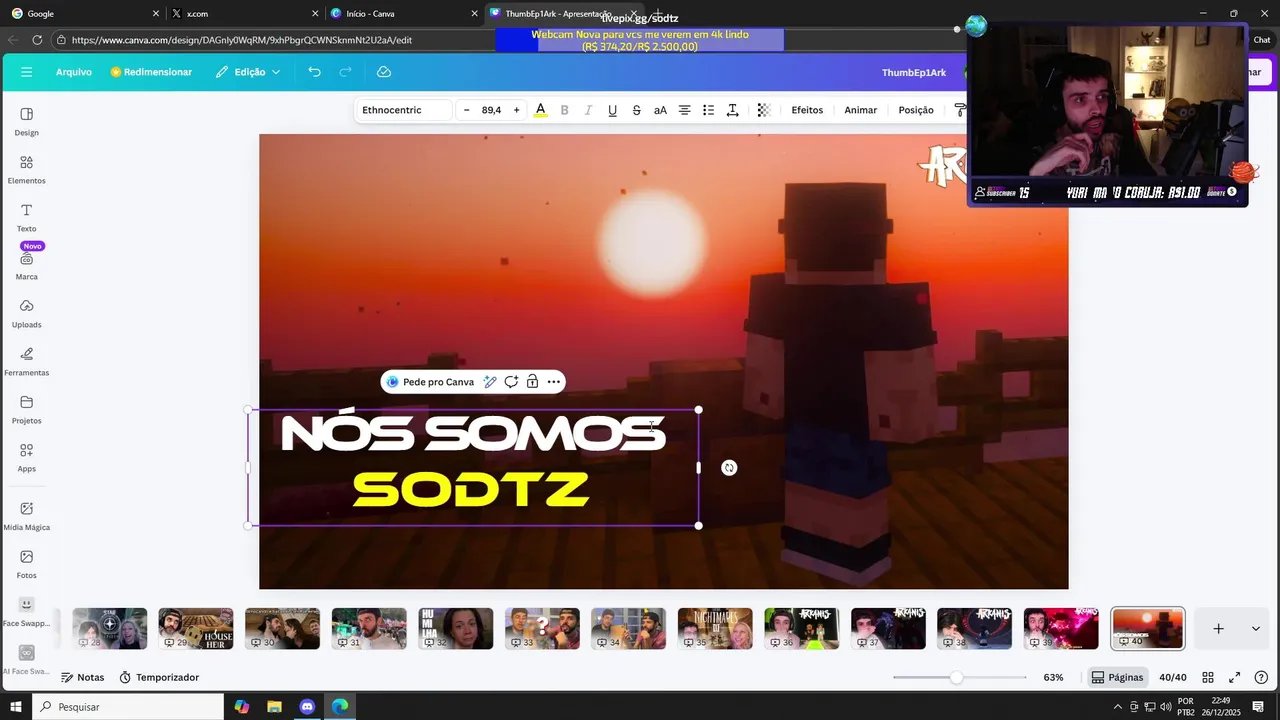The height and width of the screenshot is (720, 1280).
Task: Undo the last action
Action: click(x=314, y=72)
